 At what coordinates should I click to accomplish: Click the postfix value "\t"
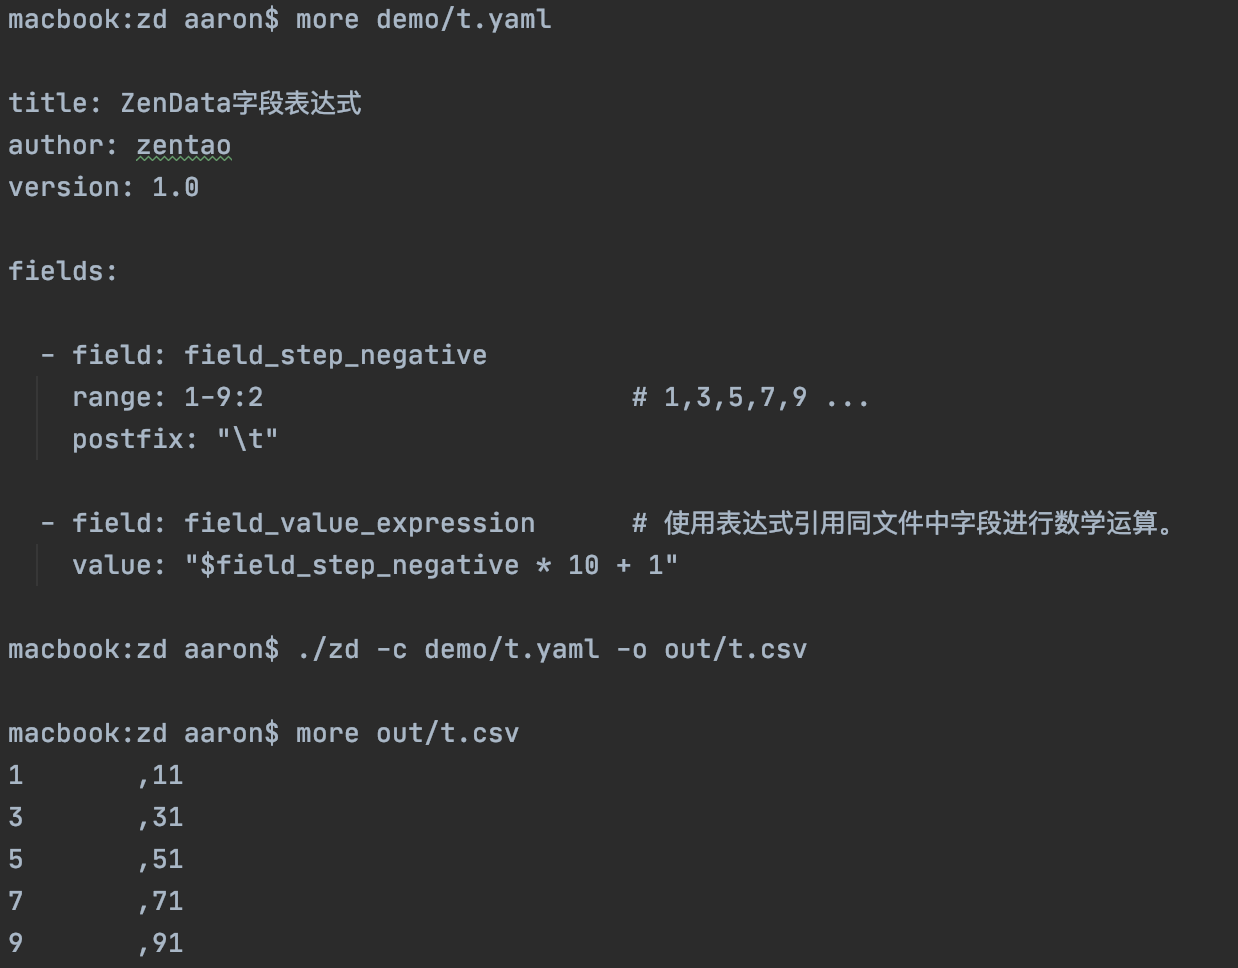coord(247,439)
